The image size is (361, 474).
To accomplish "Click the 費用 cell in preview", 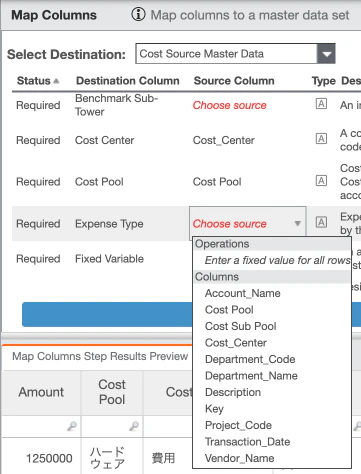I will (163, 458).
